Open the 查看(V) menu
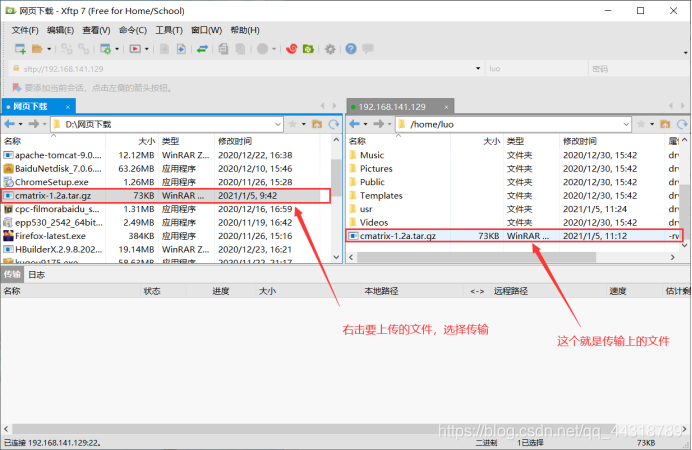Image resolution: width=692 pixels, height=450 pixels. (x=96, y=30)
